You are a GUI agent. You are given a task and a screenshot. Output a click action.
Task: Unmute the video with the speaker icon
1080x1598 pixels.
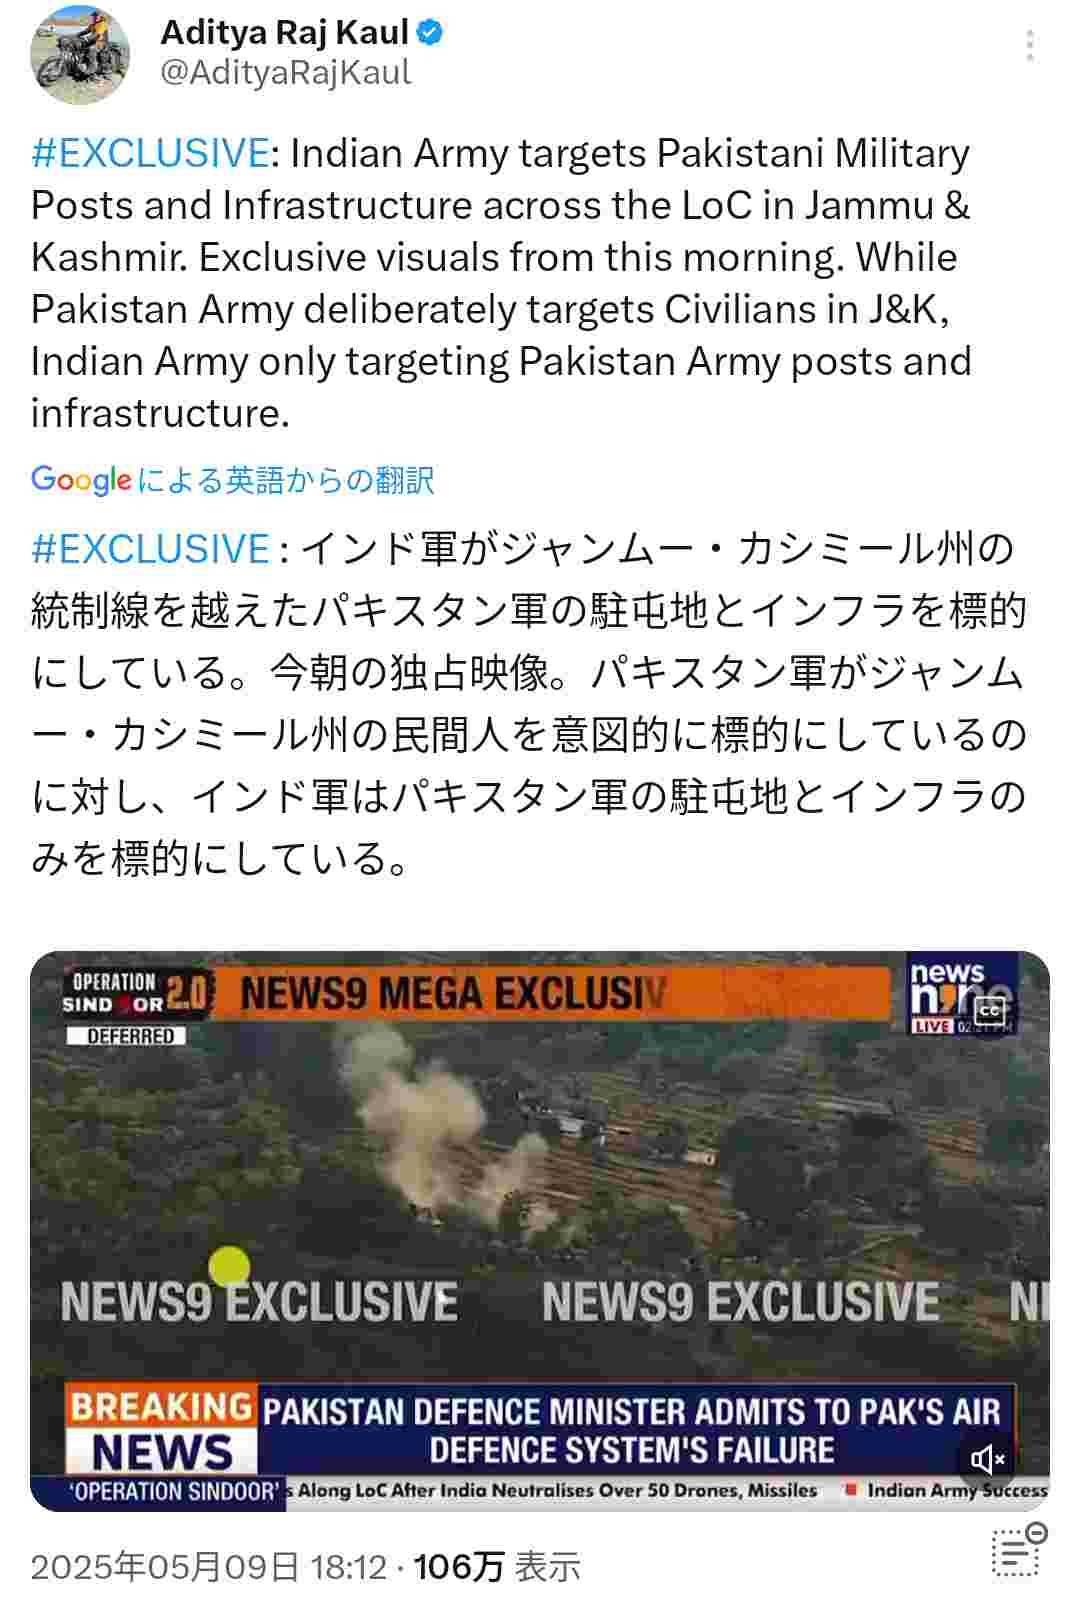tap(988, 1459)
